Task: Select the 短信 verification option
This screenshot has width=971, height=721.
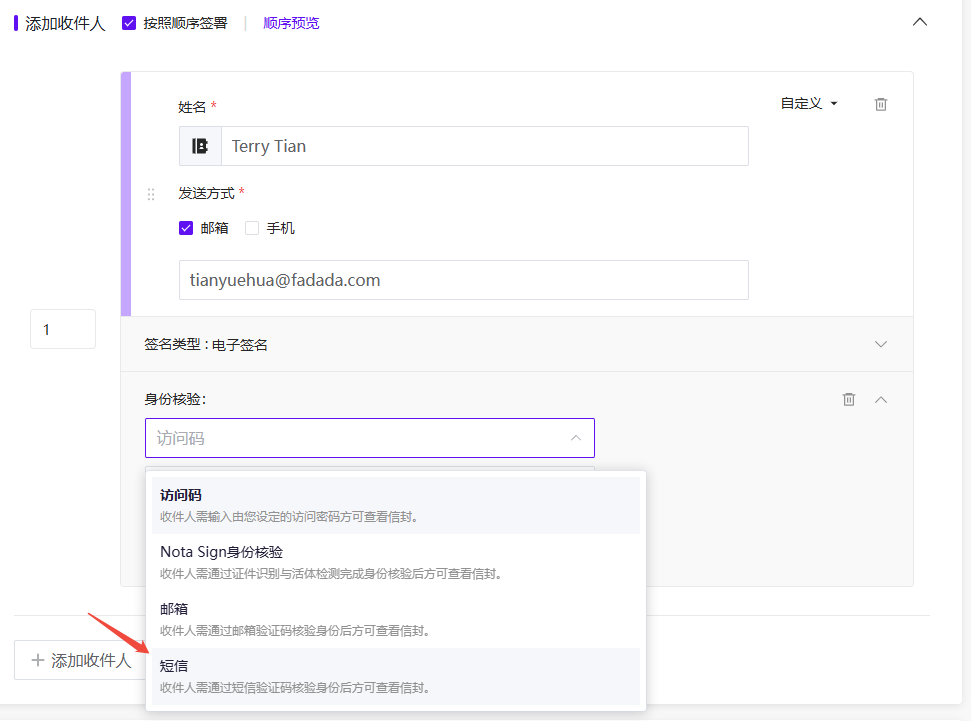Action: 396,676
